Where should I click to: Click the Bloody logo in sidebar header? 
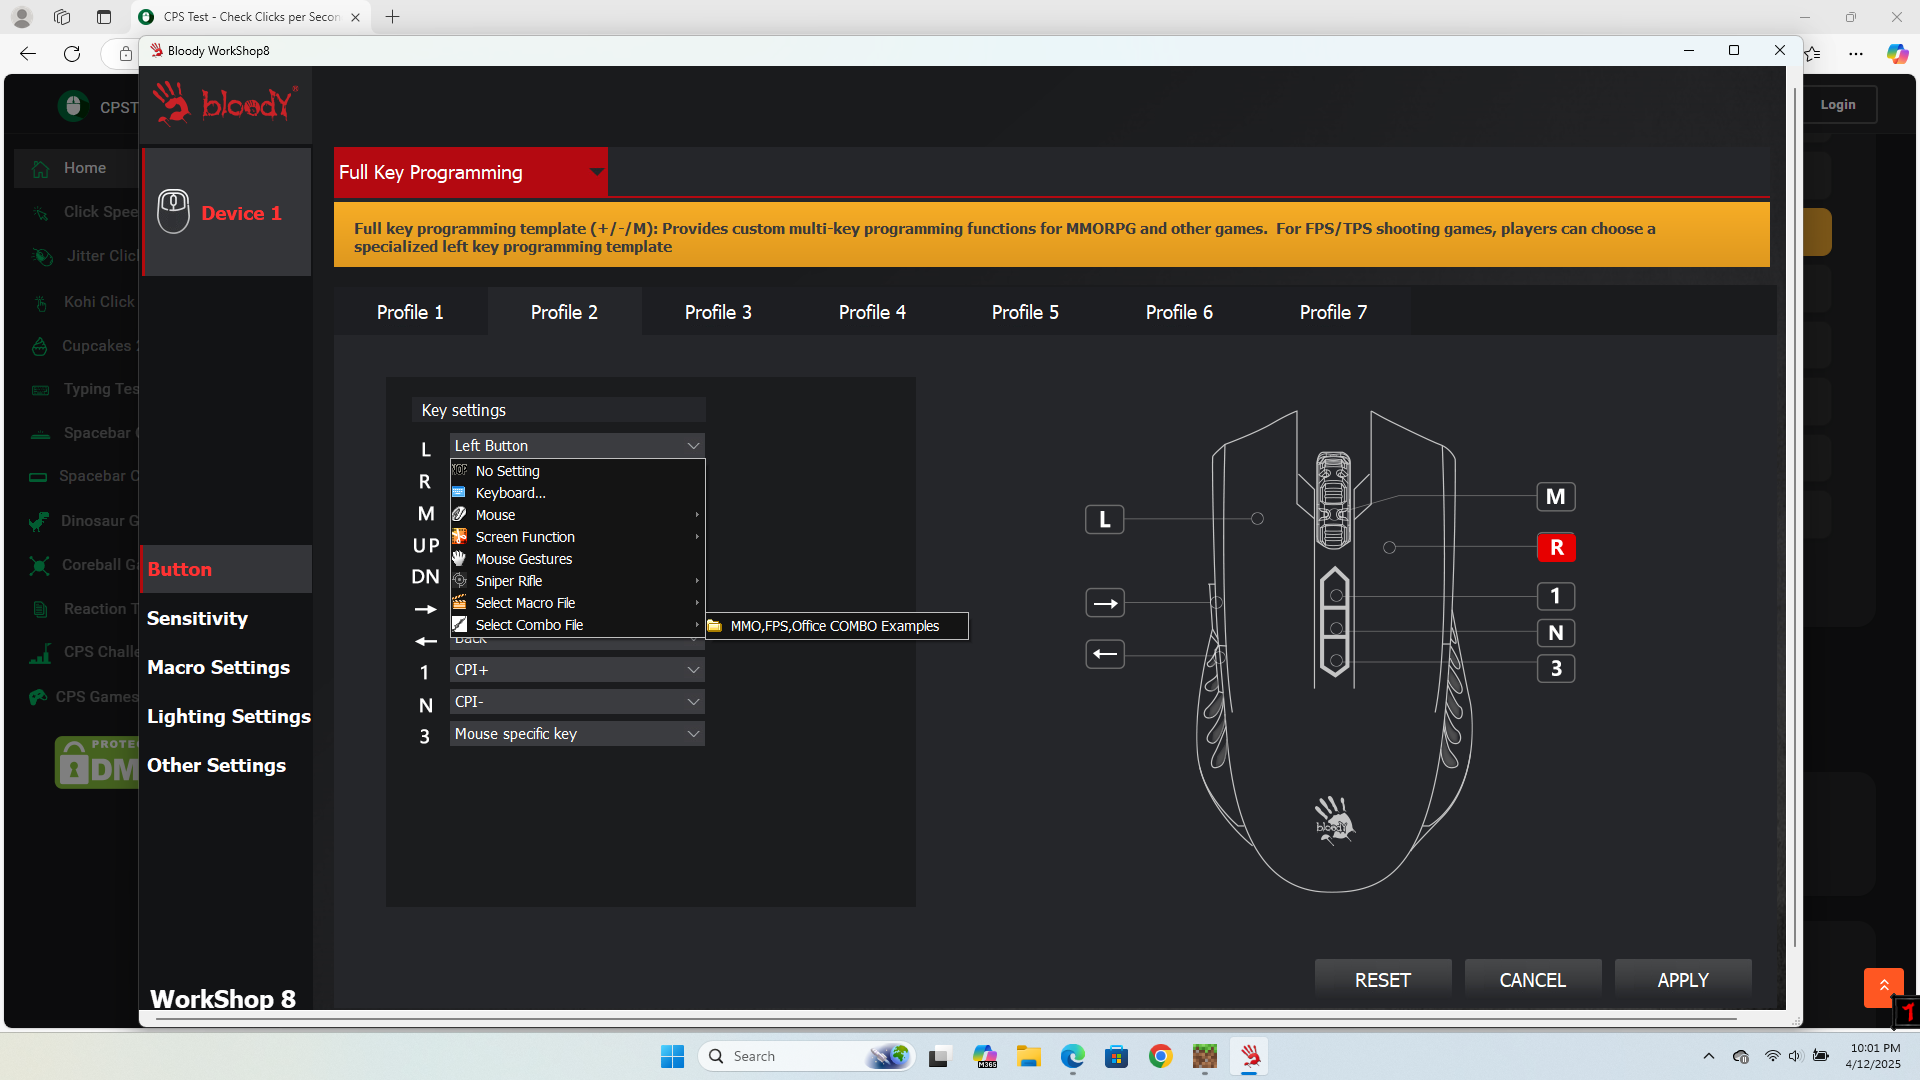pos(225,103)
